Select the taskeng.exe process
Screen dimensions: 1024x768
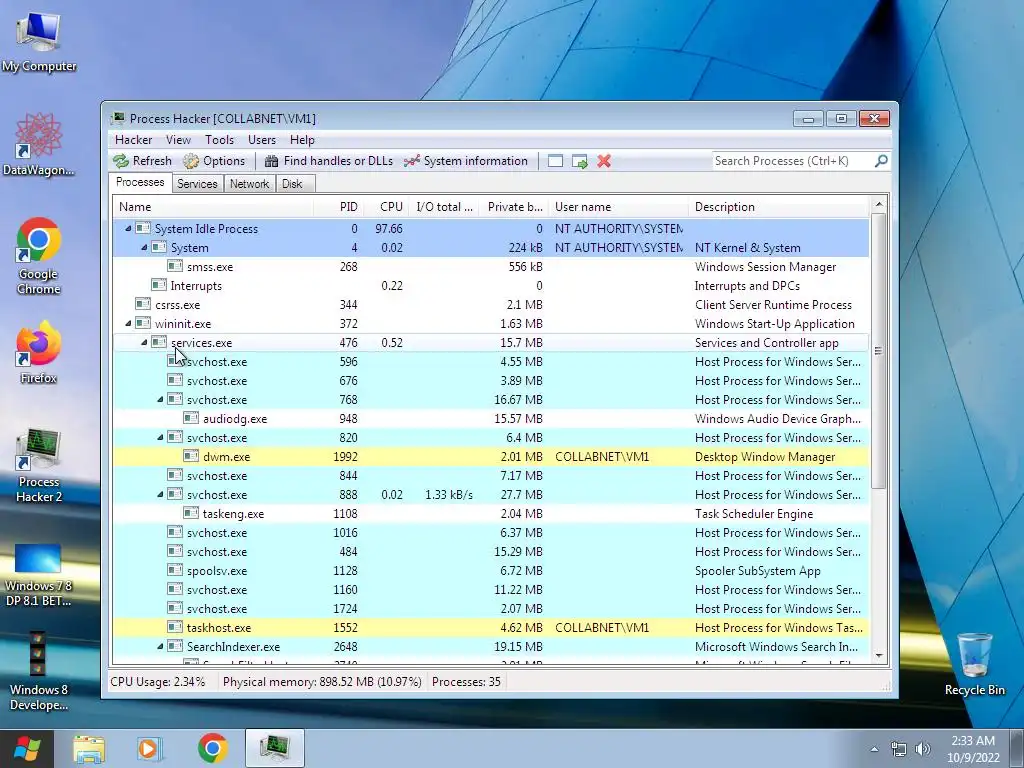tap(491, 513)
